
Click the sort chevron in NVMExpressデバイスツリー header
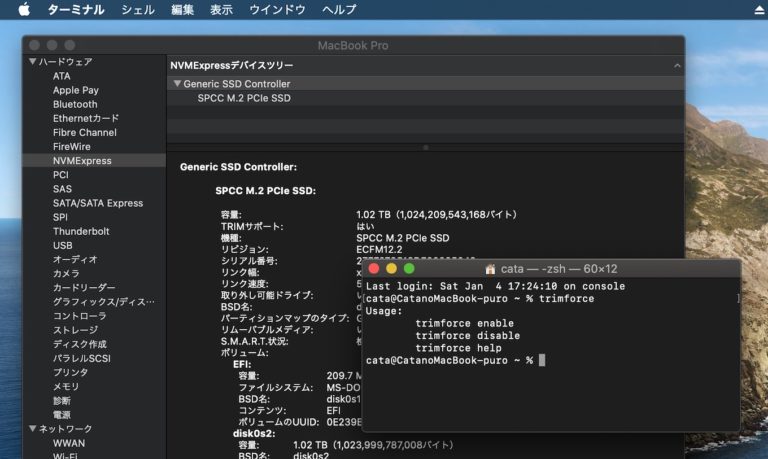pos(677,65)
